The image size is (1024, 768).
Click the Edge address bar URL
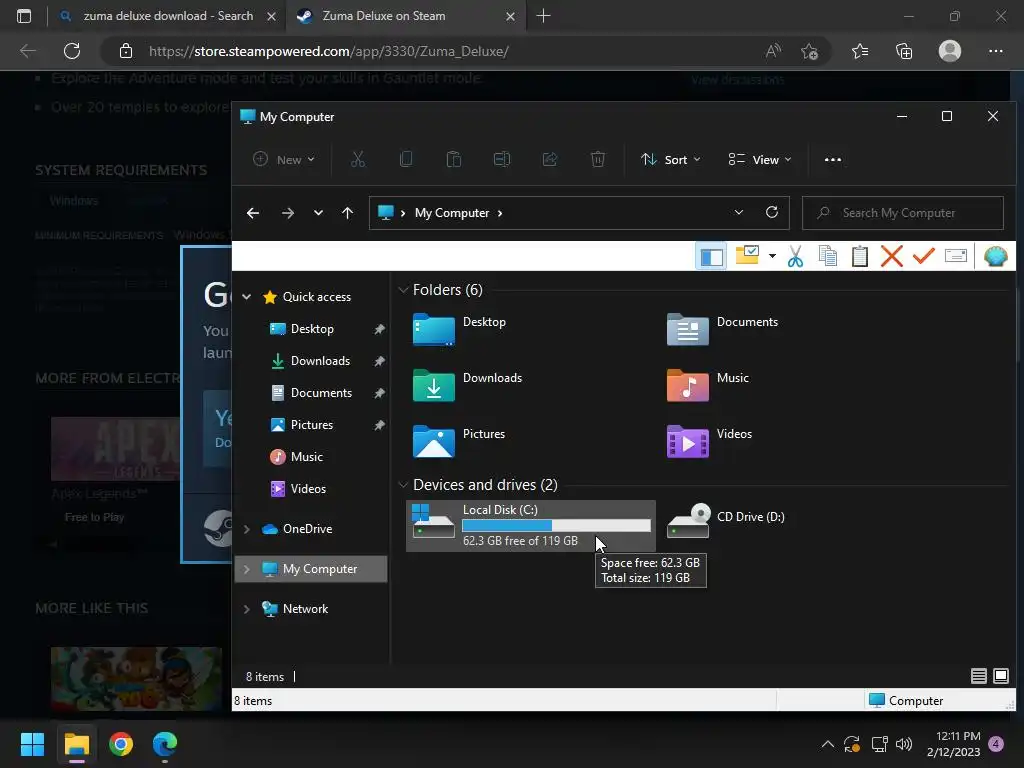click(x=328, y=51)
